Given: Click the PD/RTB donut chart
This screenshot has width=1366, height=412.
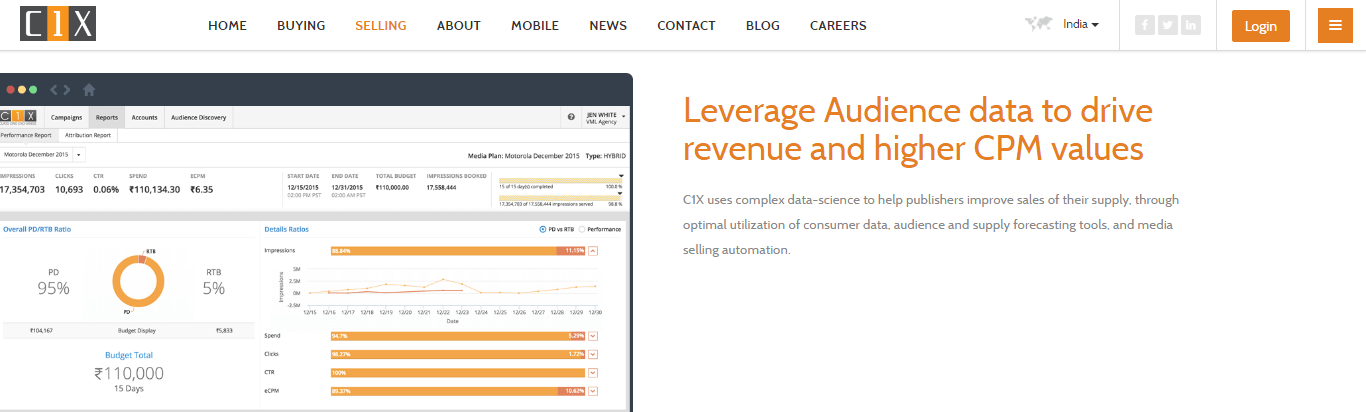Looking at the screenshot, I should (137, 286).
